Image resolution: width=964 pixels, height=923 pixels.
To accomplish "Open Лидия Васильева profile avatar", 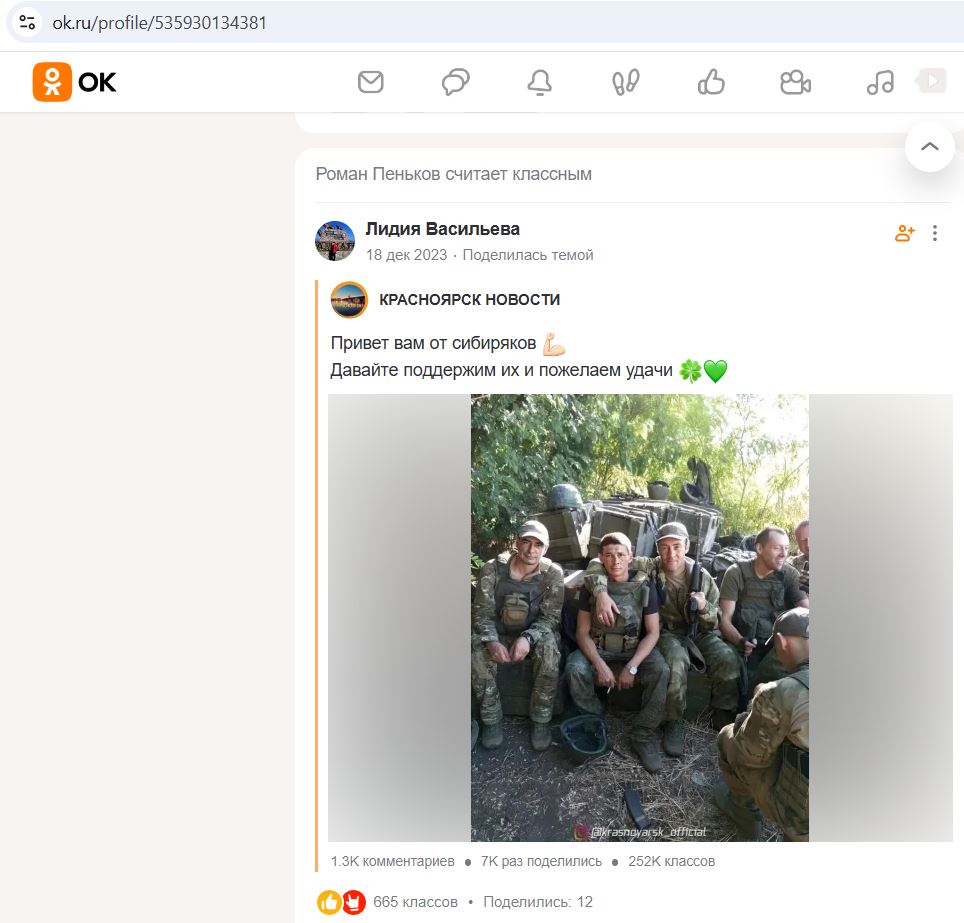I will click(335, 240).
